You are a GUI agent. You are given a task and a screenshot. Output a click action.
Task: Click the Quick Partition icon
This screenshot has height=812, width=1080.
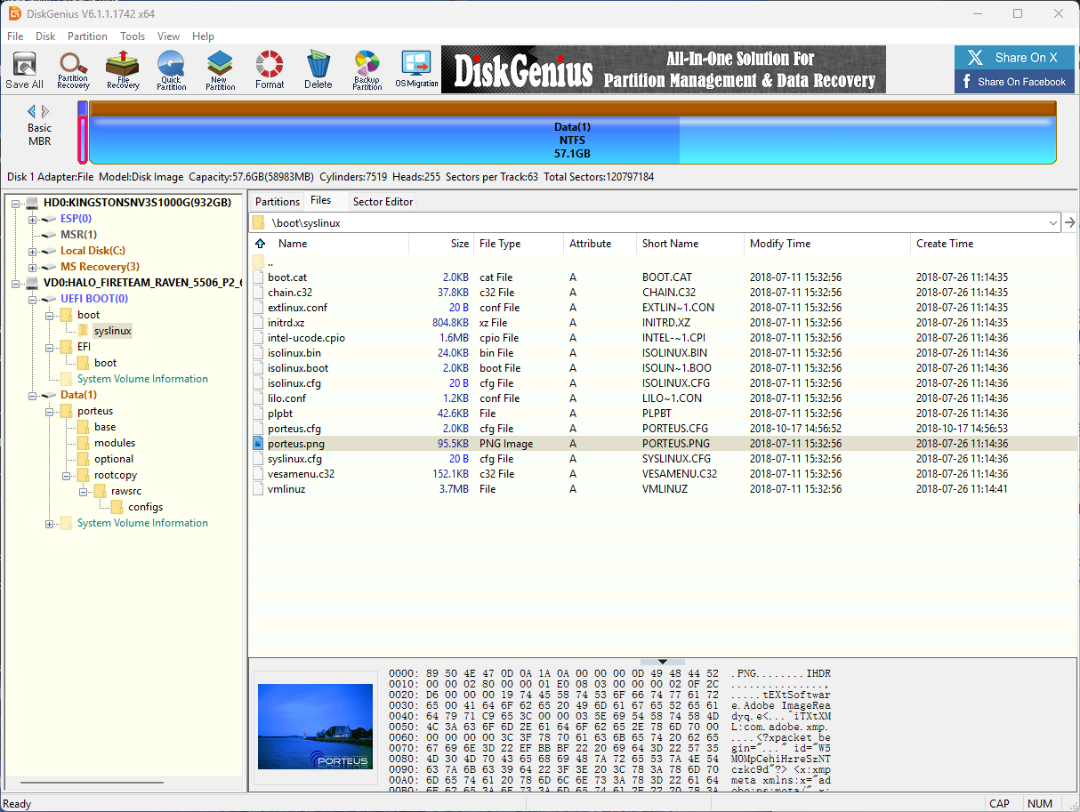[171, 70]
